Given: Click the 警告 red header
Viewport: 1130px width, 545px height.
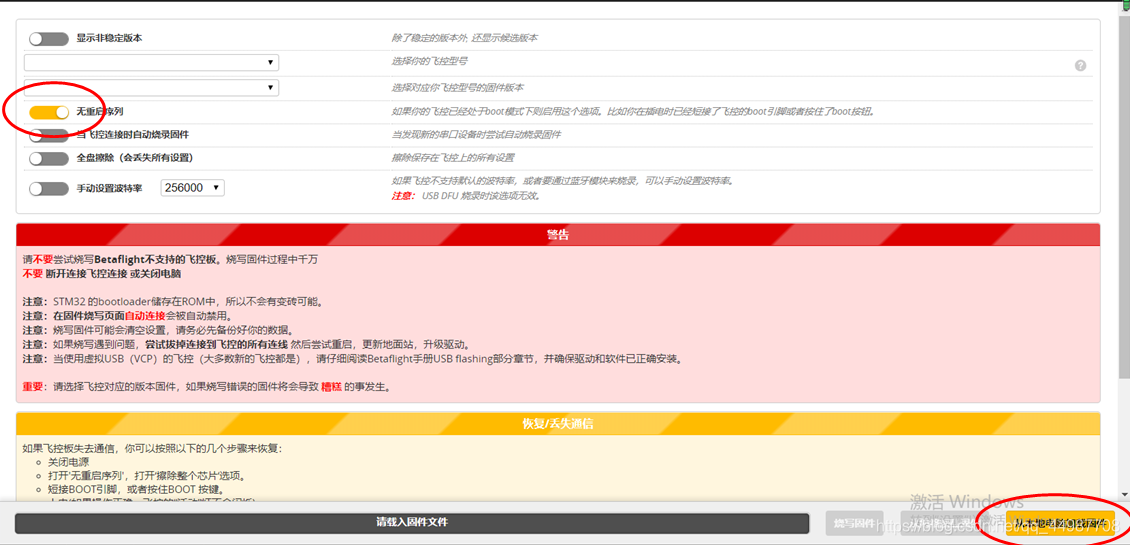Looking at the screenshot, I should [x=558, y=234].
